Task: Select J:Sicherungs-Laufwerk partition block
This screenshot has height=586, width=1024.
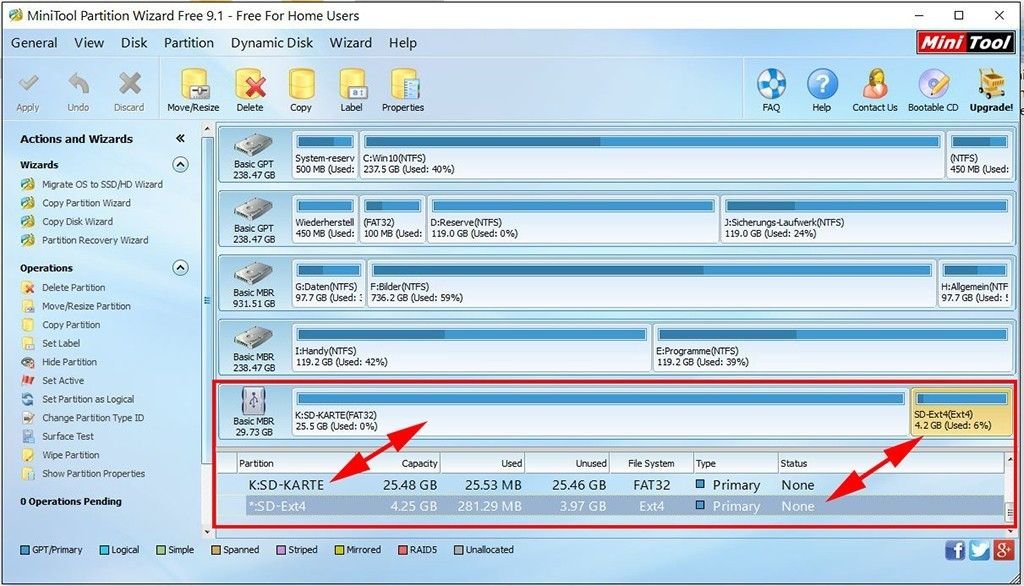Action: [x=867, y=219]
